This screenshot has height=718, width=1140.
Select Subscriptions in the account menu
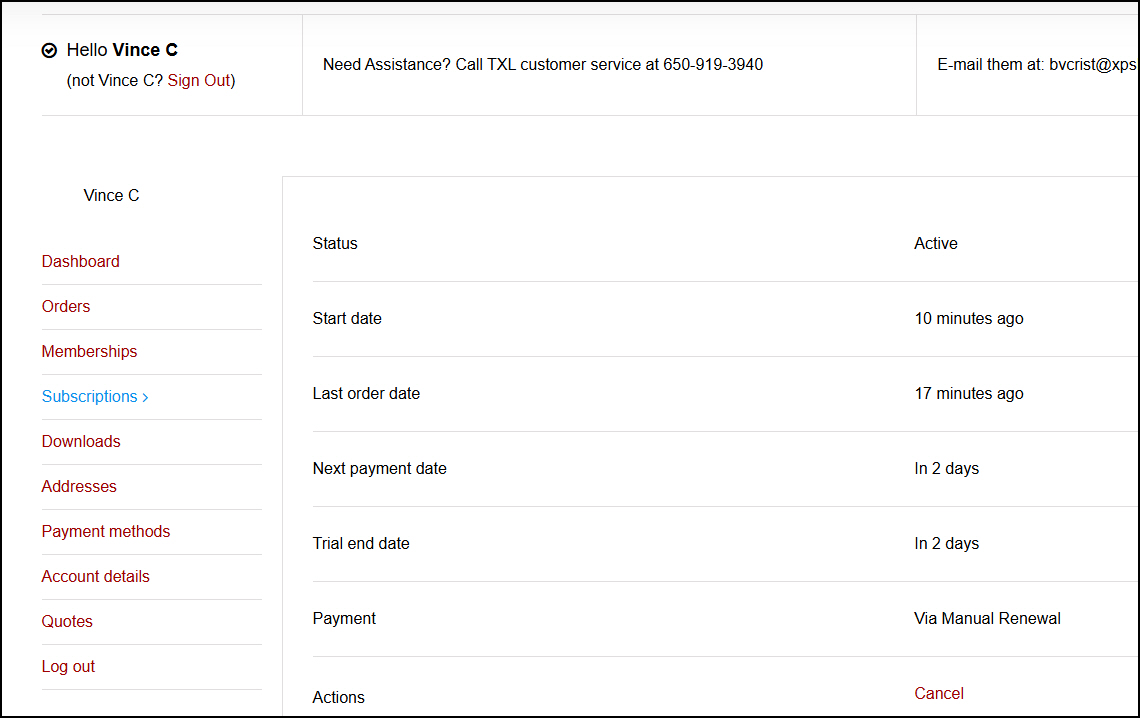(89, 396)
